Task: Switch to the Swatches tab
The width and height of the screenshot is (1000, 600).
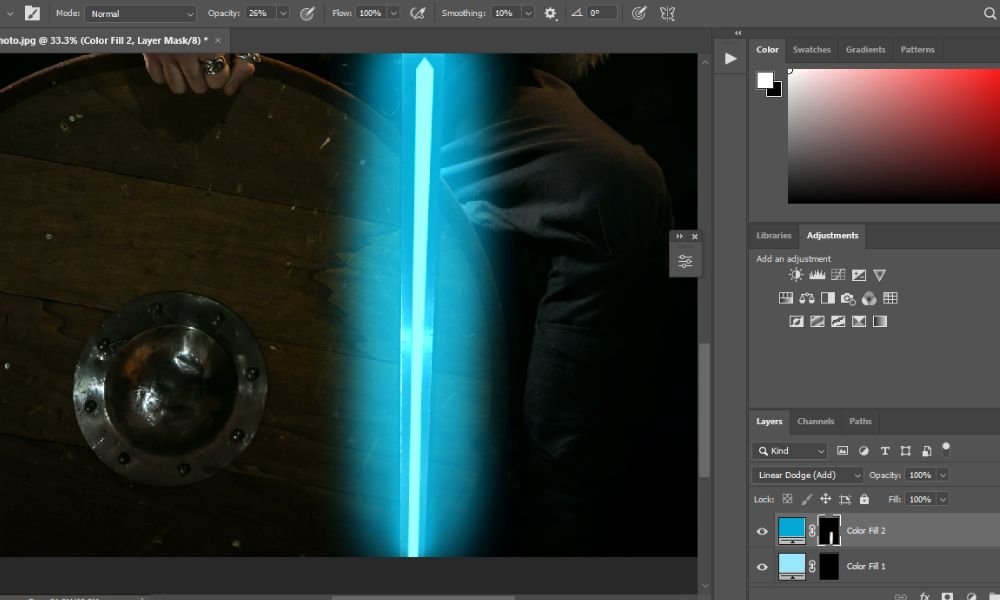Action: (811, 49)
